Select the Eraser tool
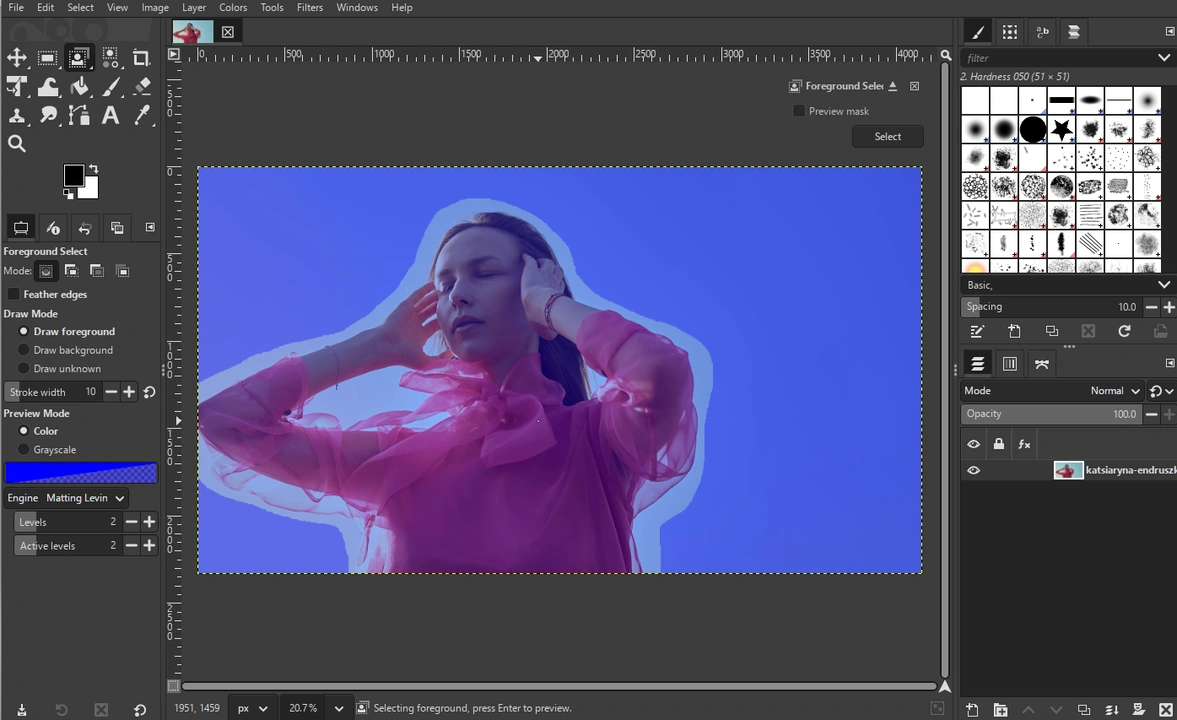 tap(140, 87)
